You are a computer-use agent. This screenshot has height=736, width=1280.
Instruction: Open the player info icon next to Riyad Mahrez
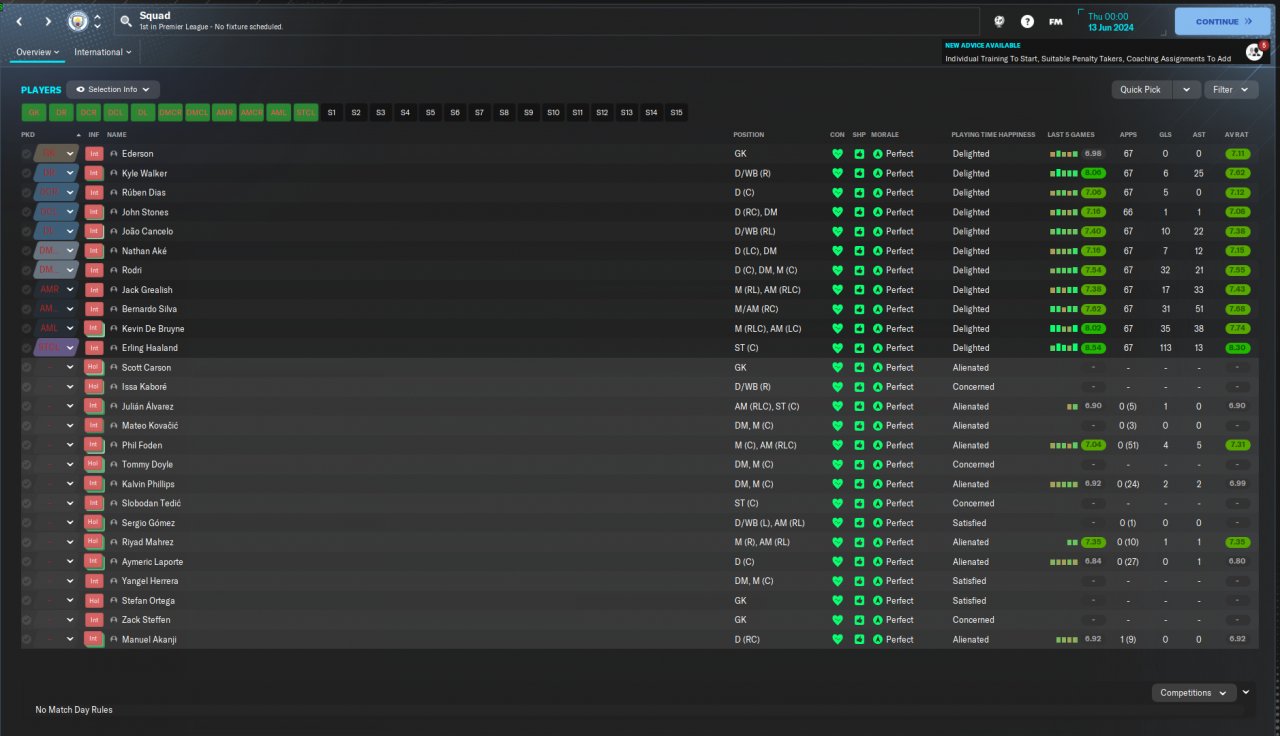coord(114,542)
